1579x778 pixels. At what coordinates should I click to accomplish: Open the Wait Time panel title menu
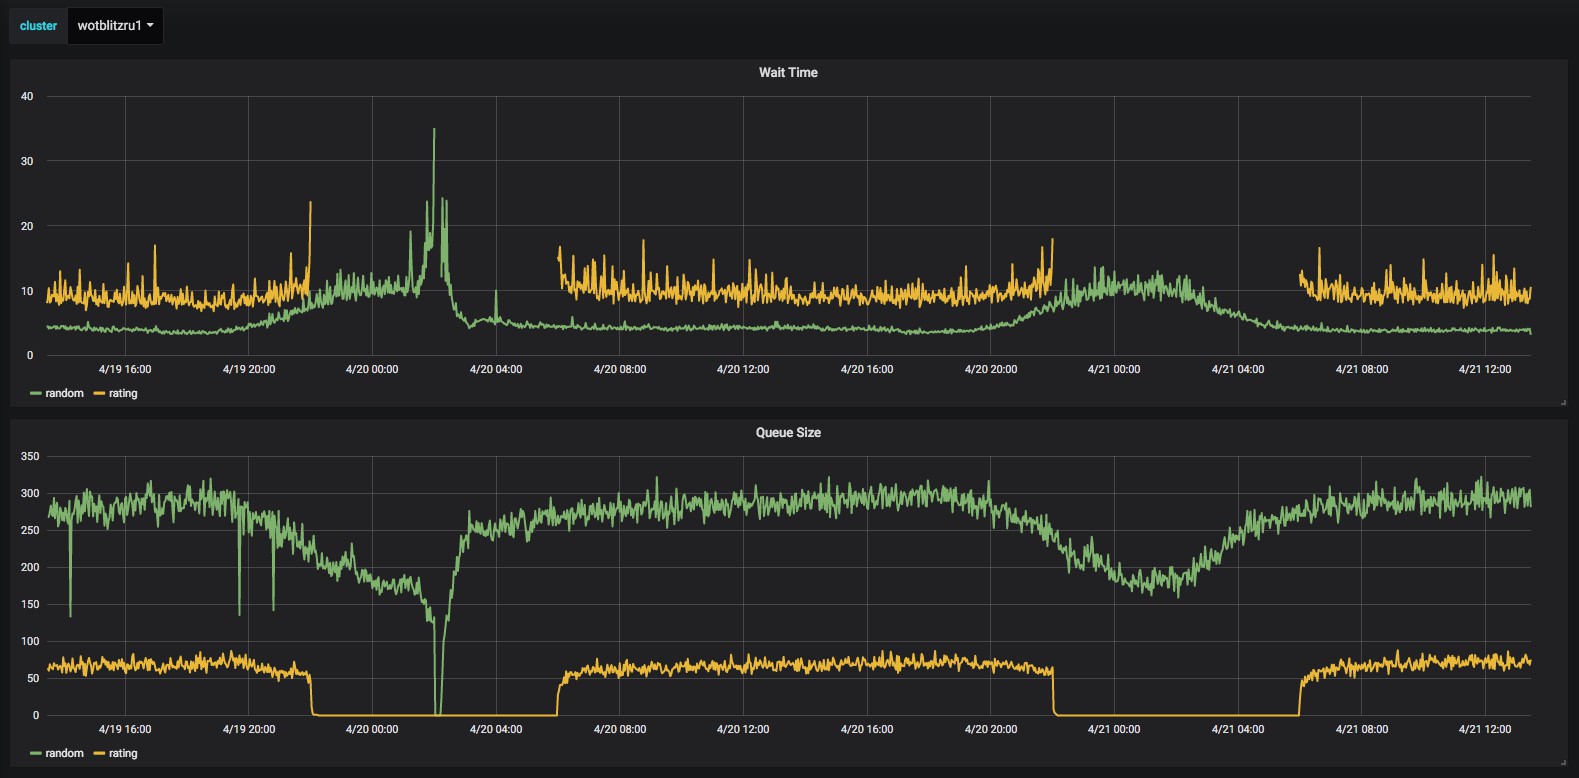coord(788,72)
